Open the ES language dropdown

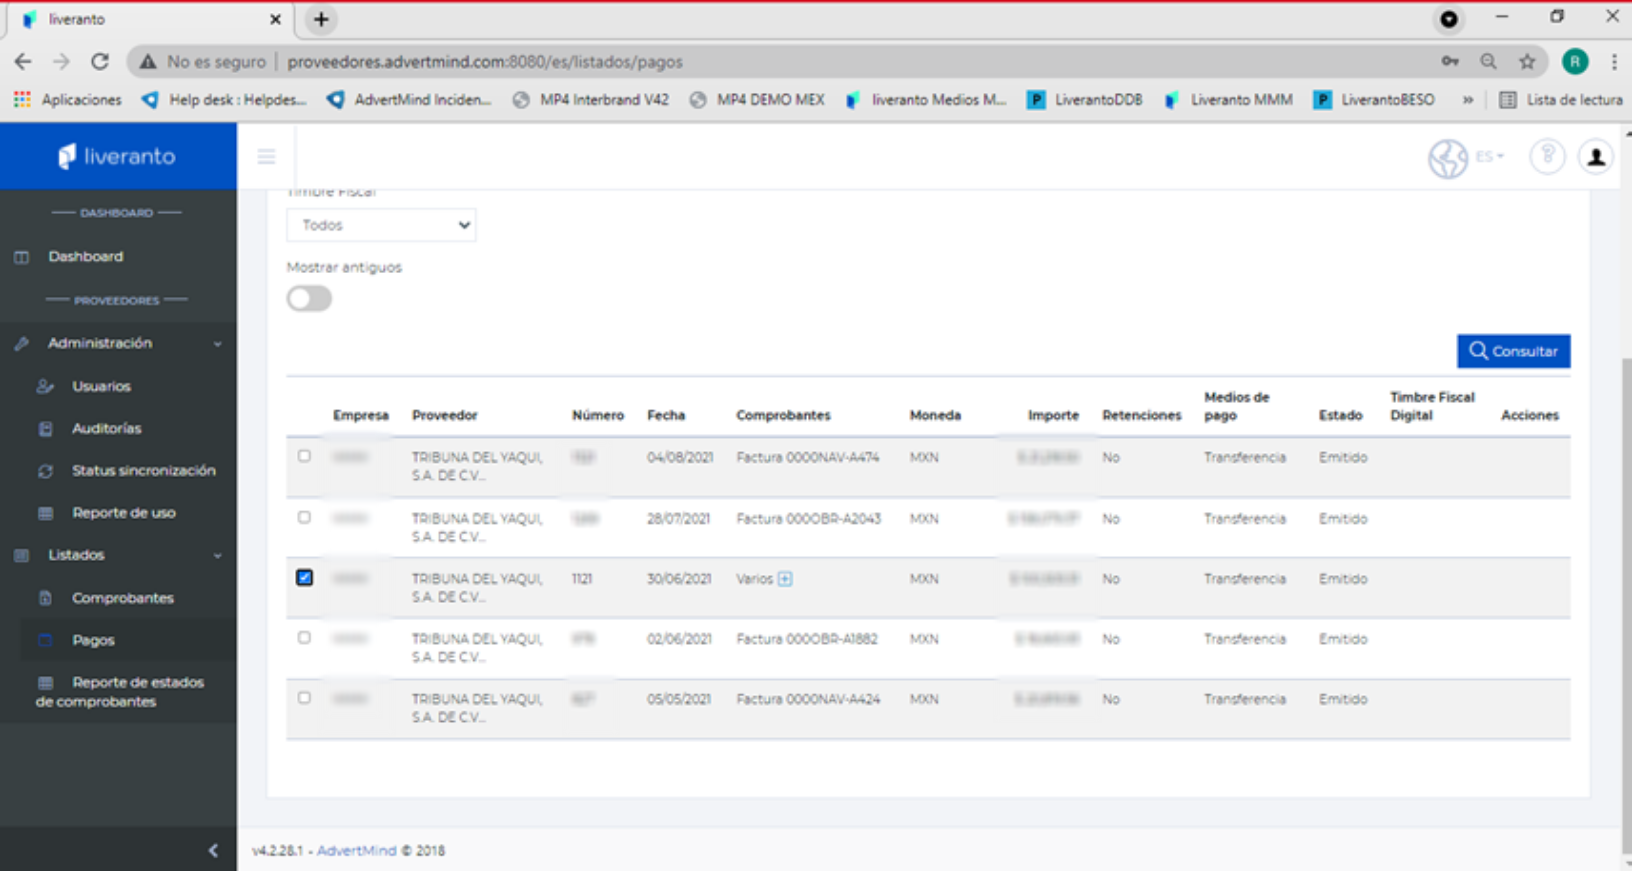(1490, 157)
